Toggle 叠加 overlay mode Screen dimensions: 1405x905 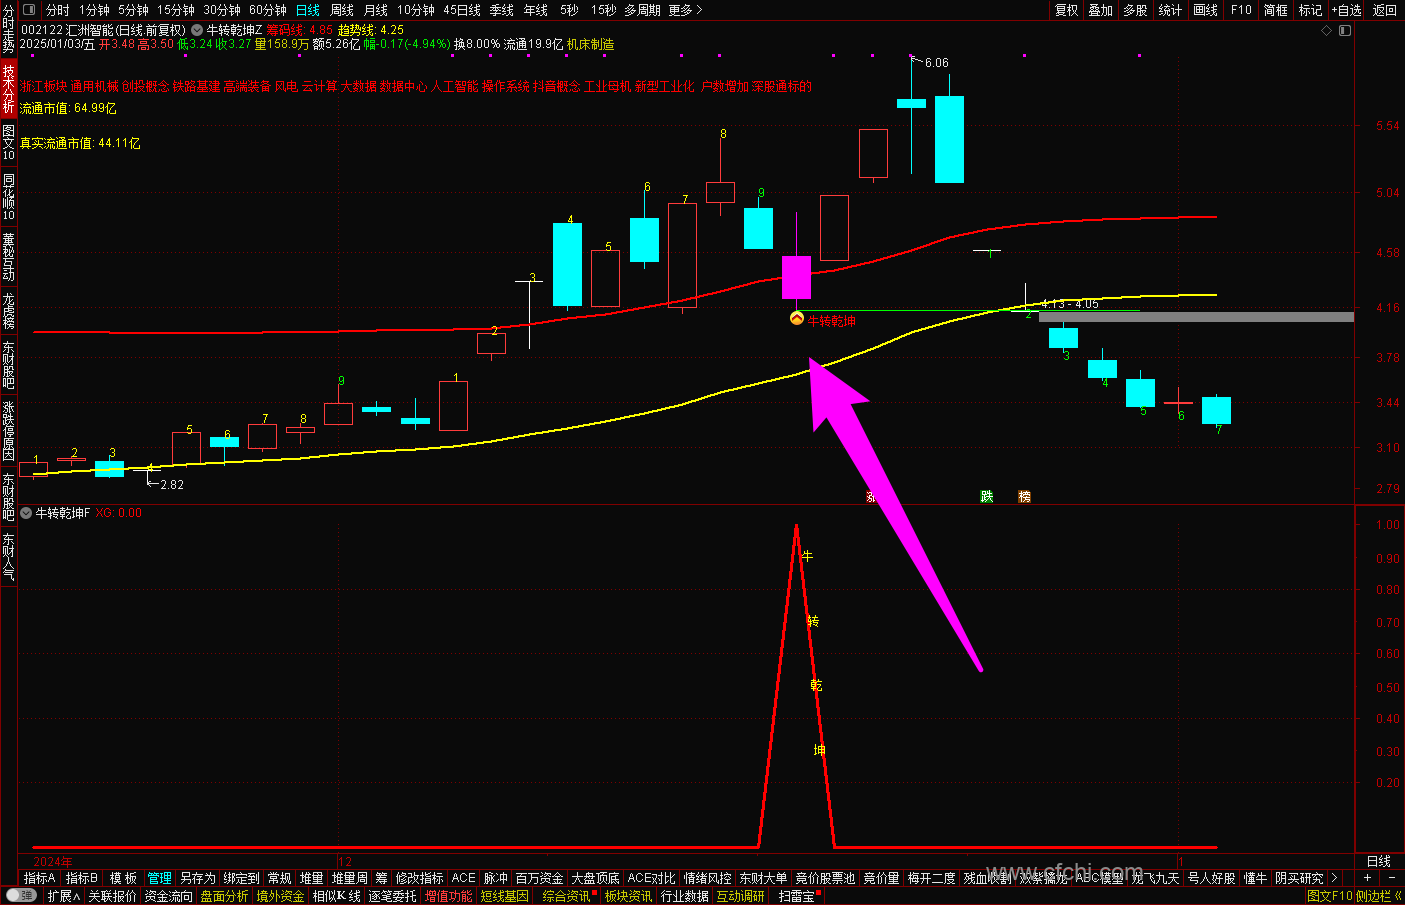[1101, 10]
